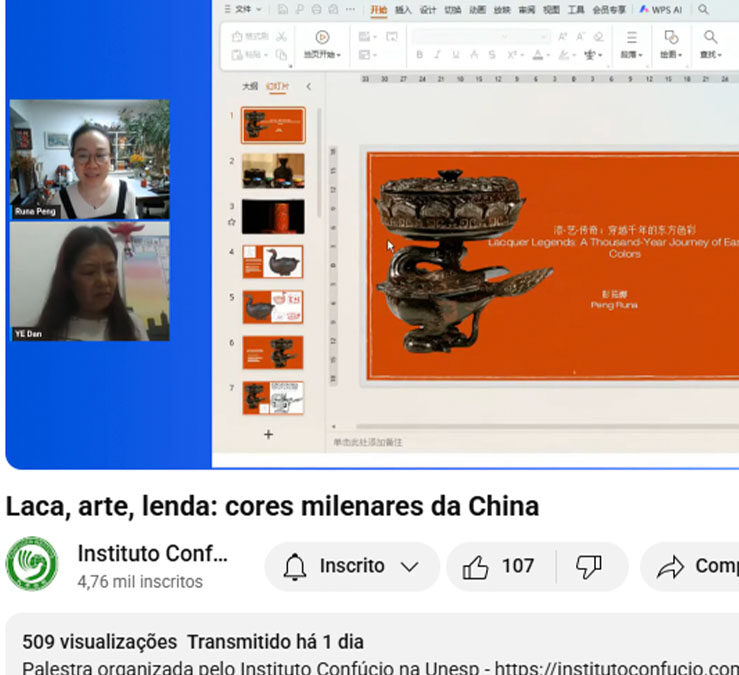Toggle underline text formatting
The height and width of the screenshot is (675, 739).
click(456, 55)
